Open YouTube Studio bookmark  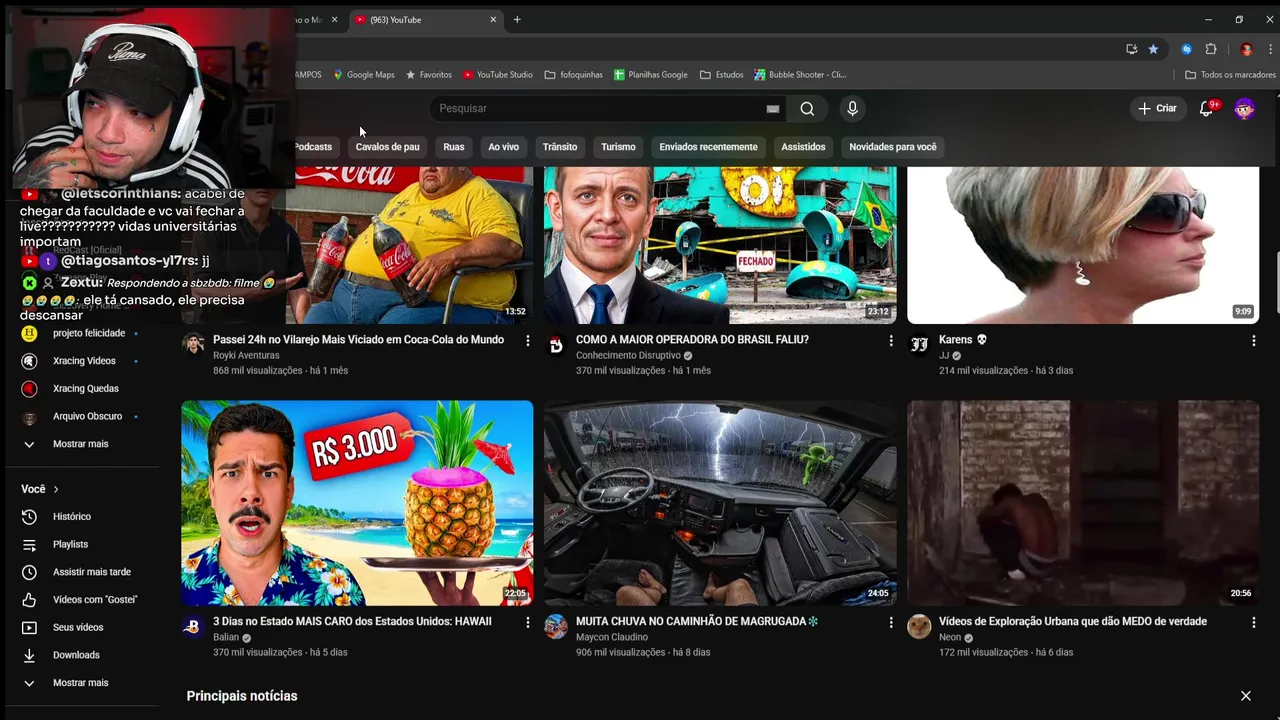(497, 75)
